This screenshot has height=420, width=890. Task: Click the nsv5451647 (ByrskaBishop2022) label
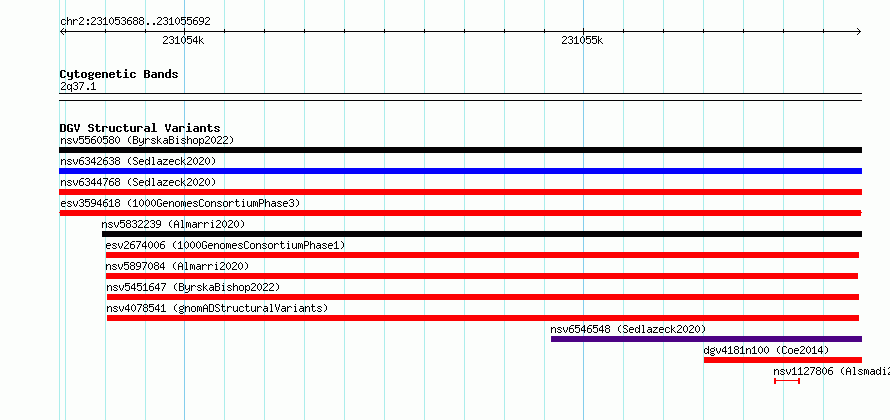point(193,287)
